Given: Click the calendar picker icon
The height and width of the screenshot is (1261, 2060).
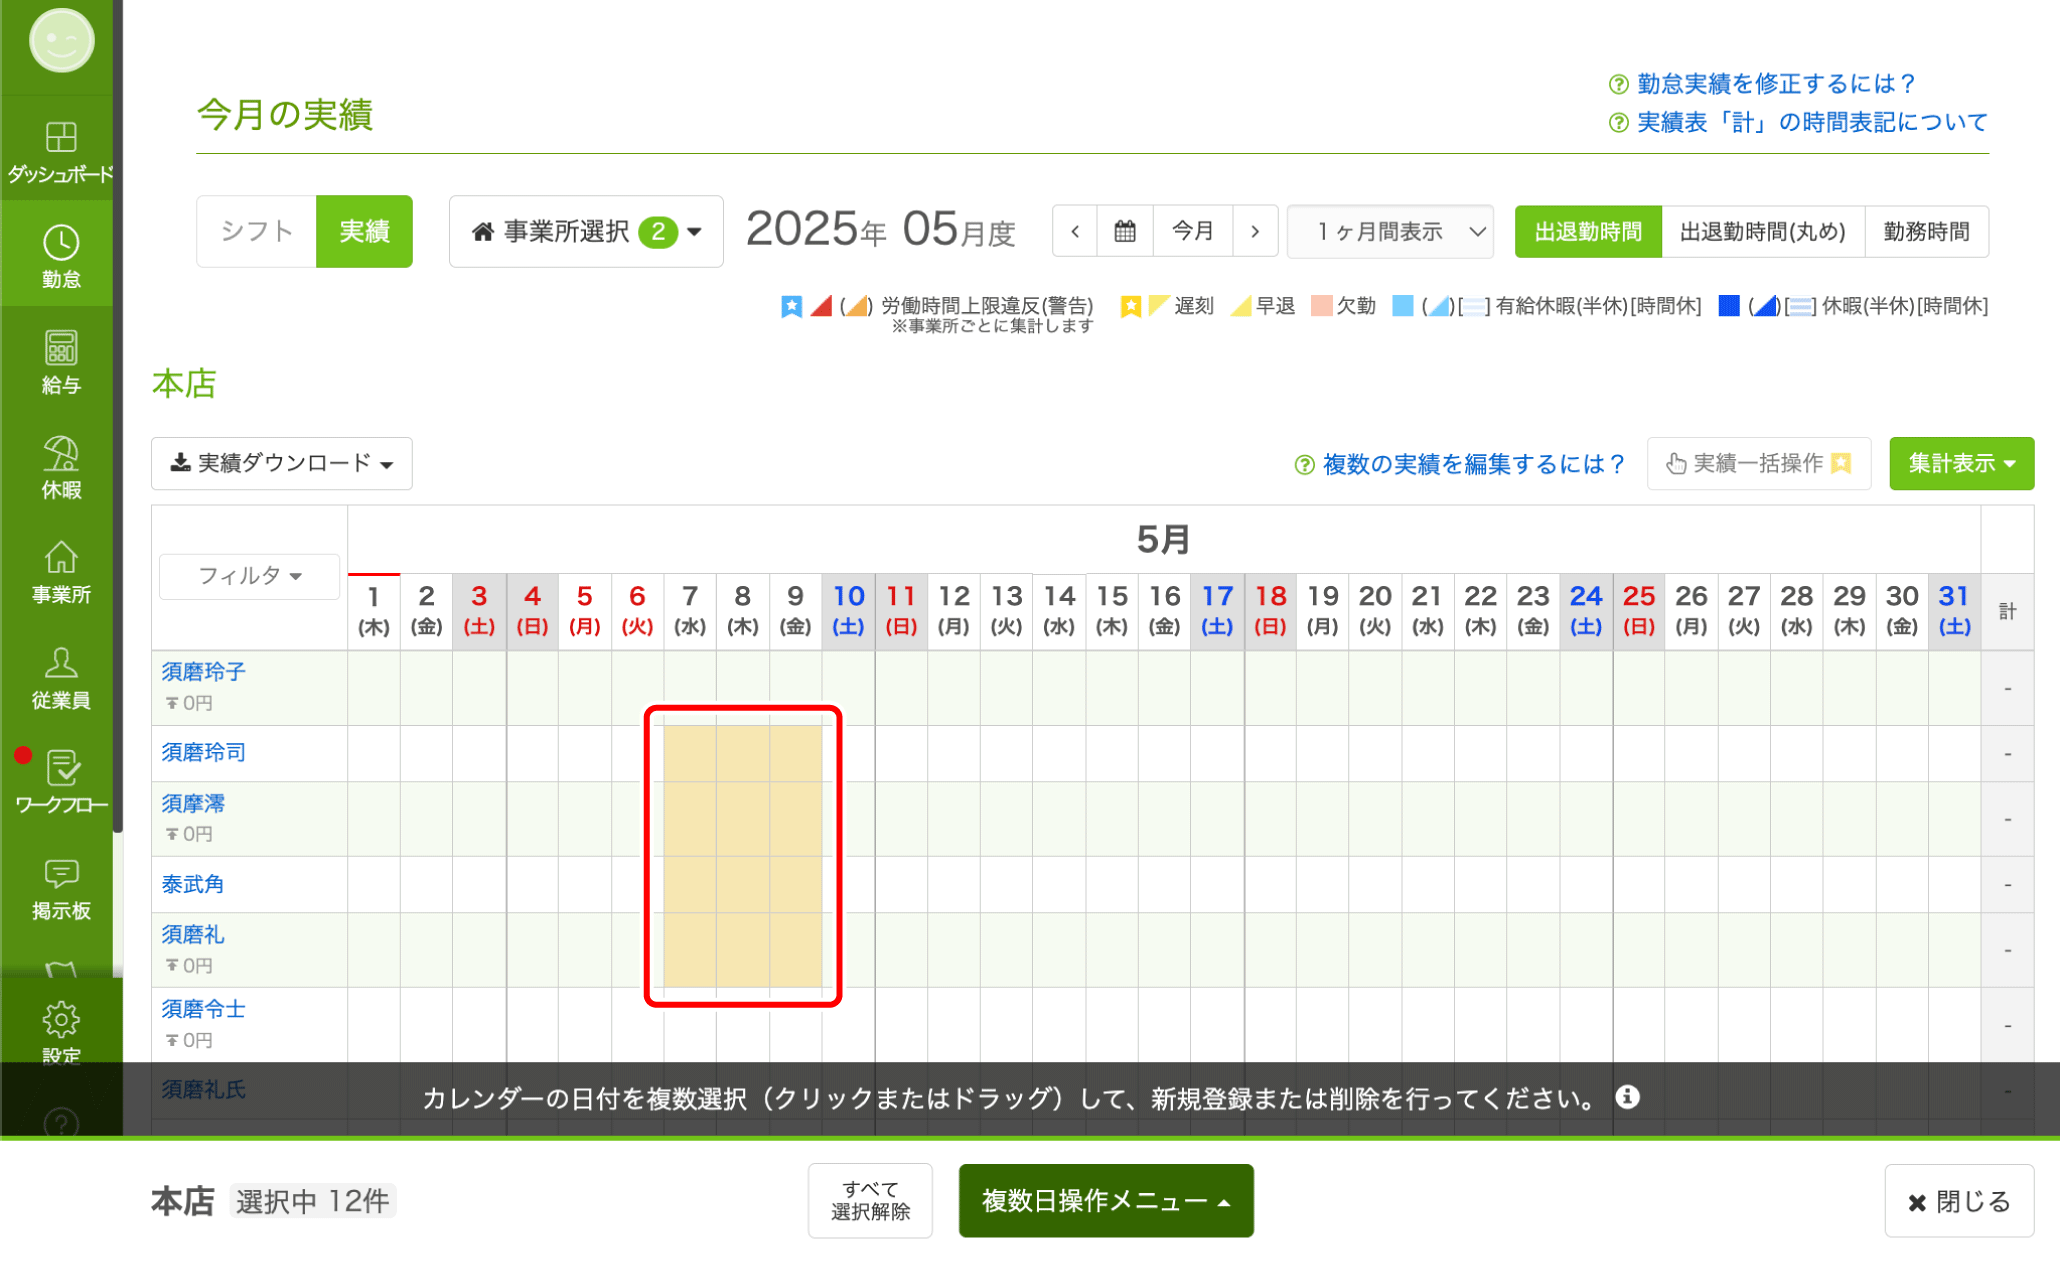Looking at the screenshot, I should click(x=1125, y=232).
